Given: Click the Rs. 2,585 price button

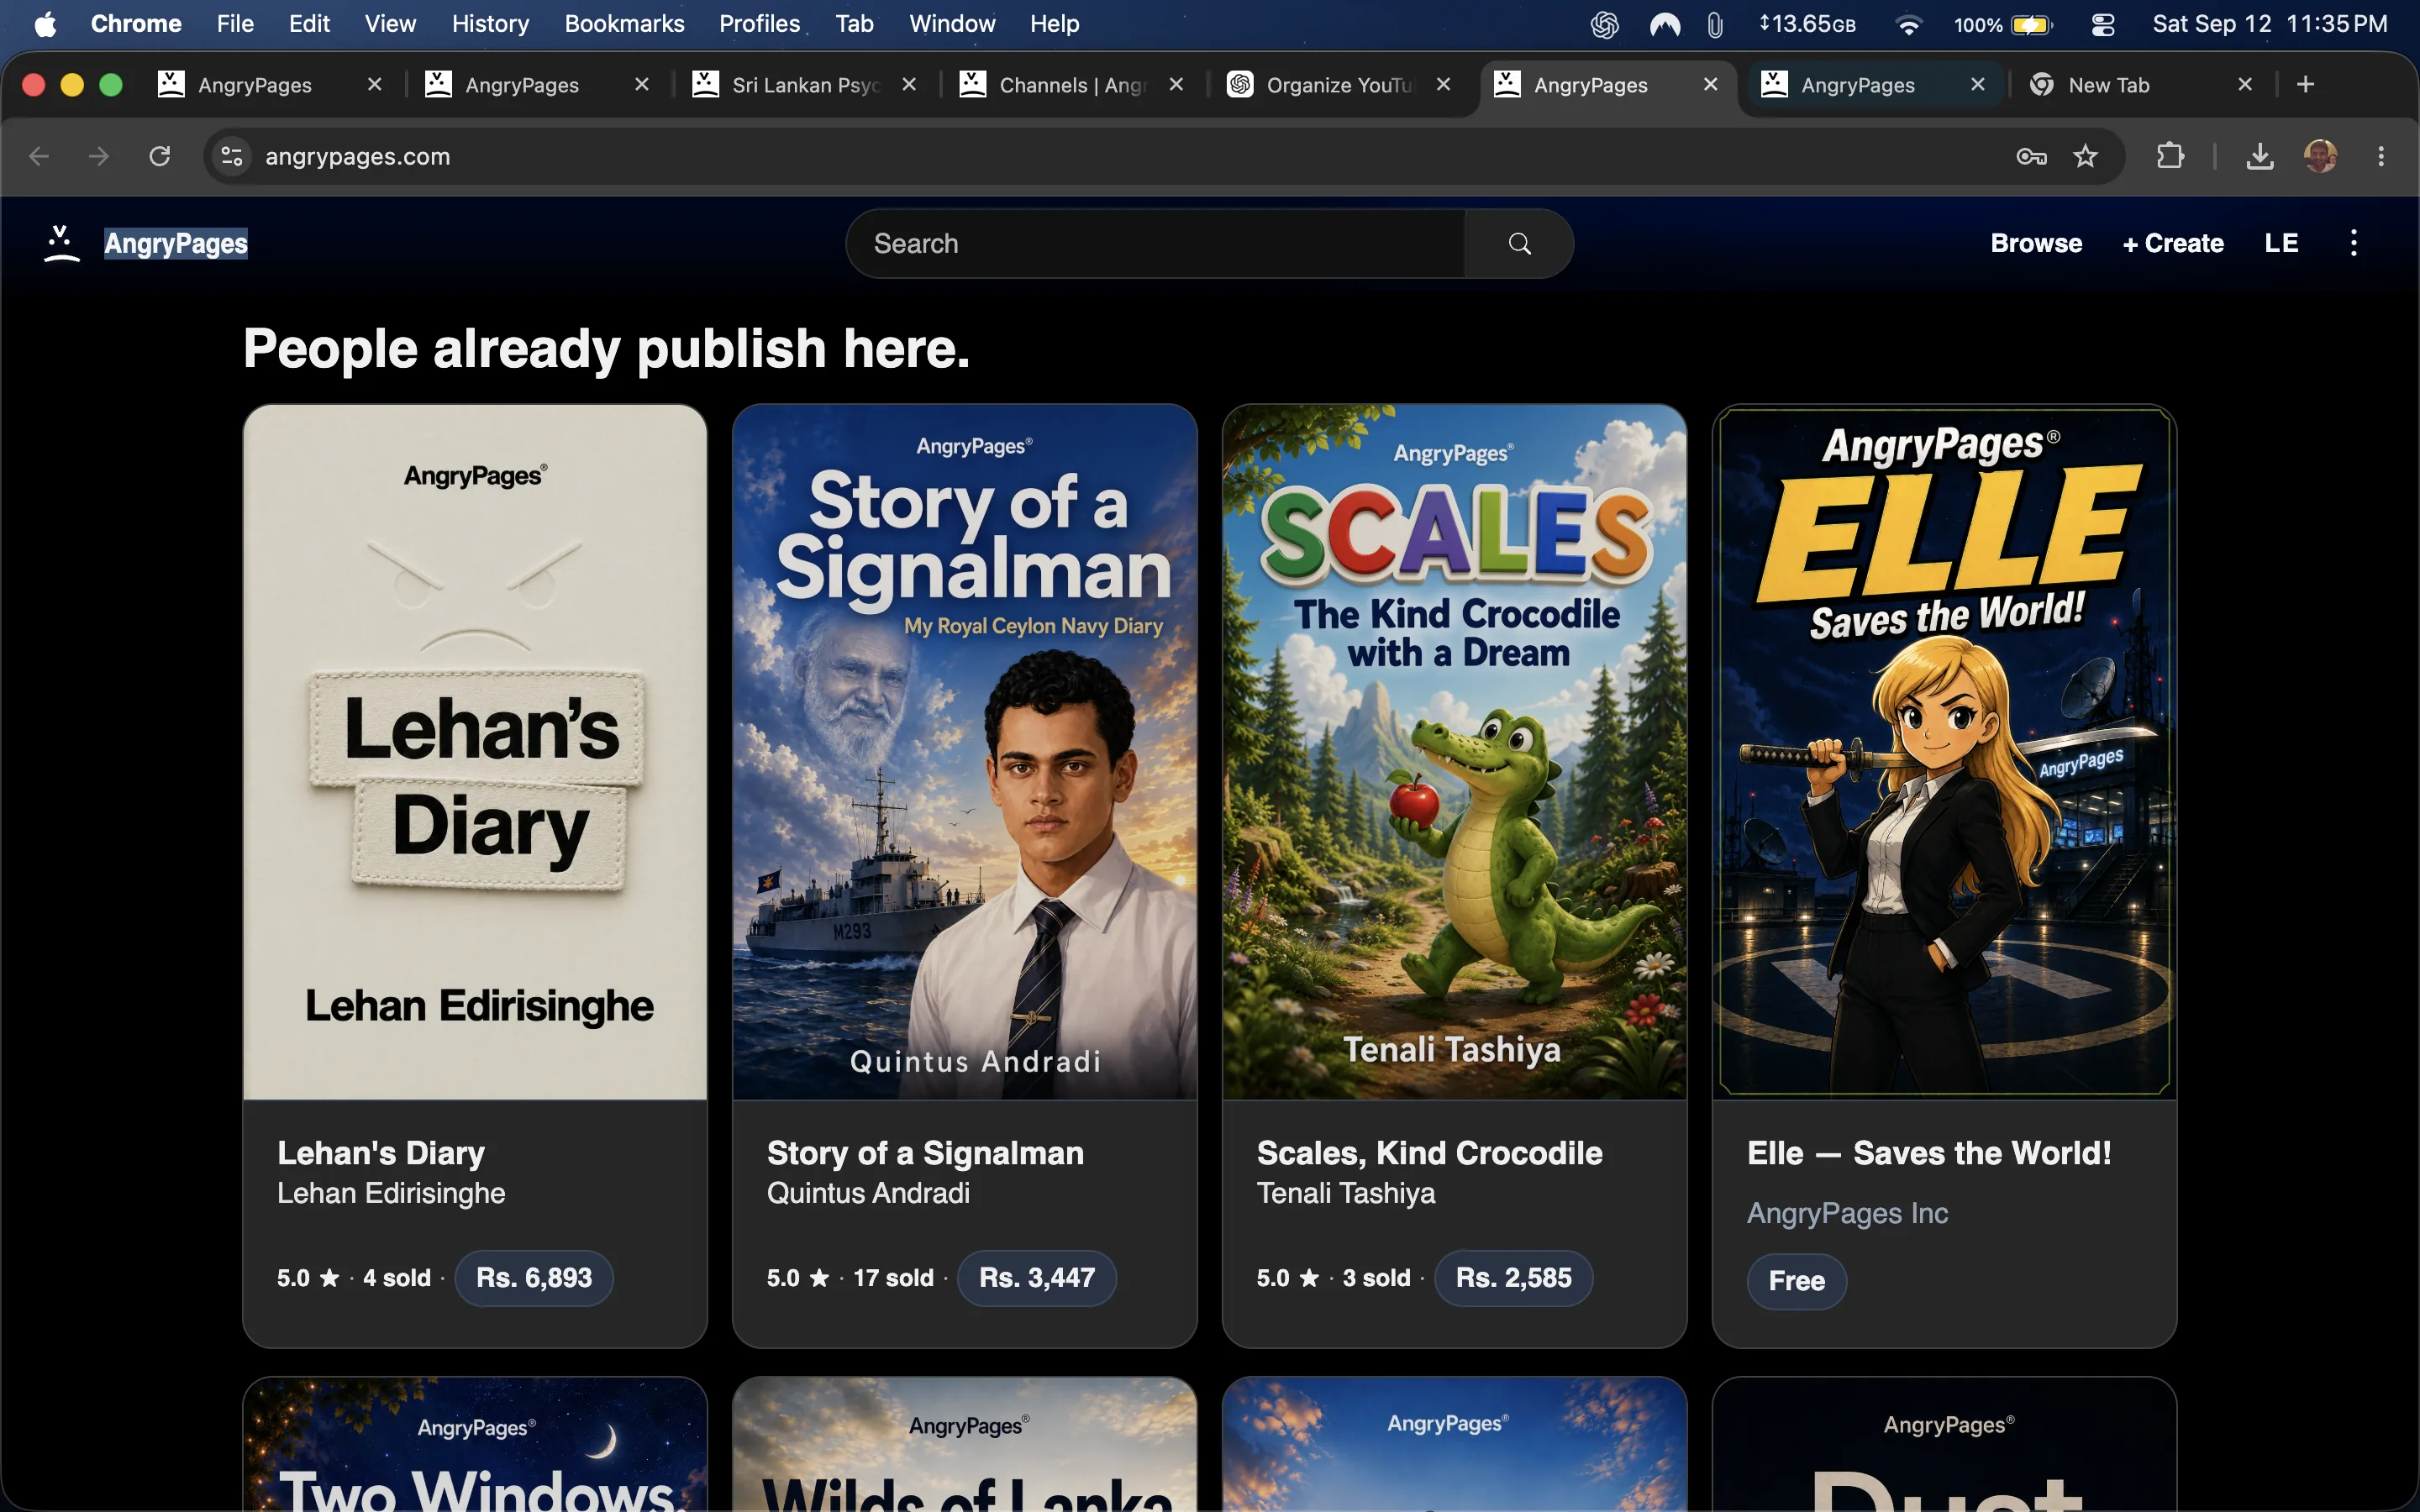Looking at the screenshot, I should tap(1514, 1278).
